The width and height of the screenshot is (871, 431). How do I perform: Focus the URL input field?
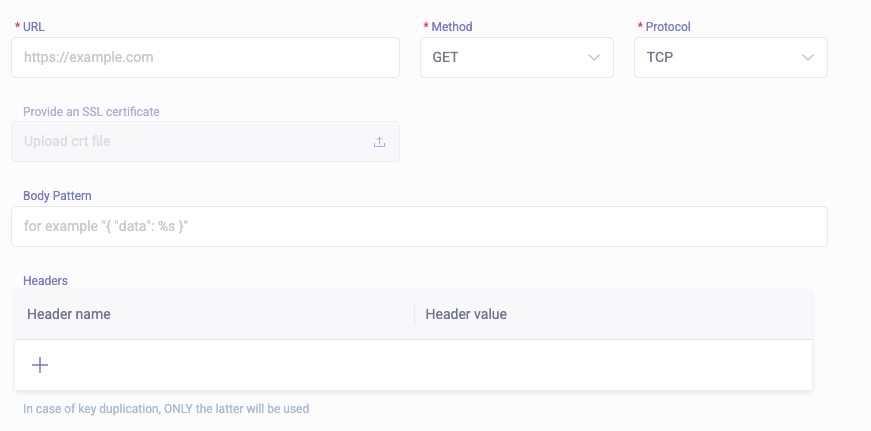tap(205, 58)
